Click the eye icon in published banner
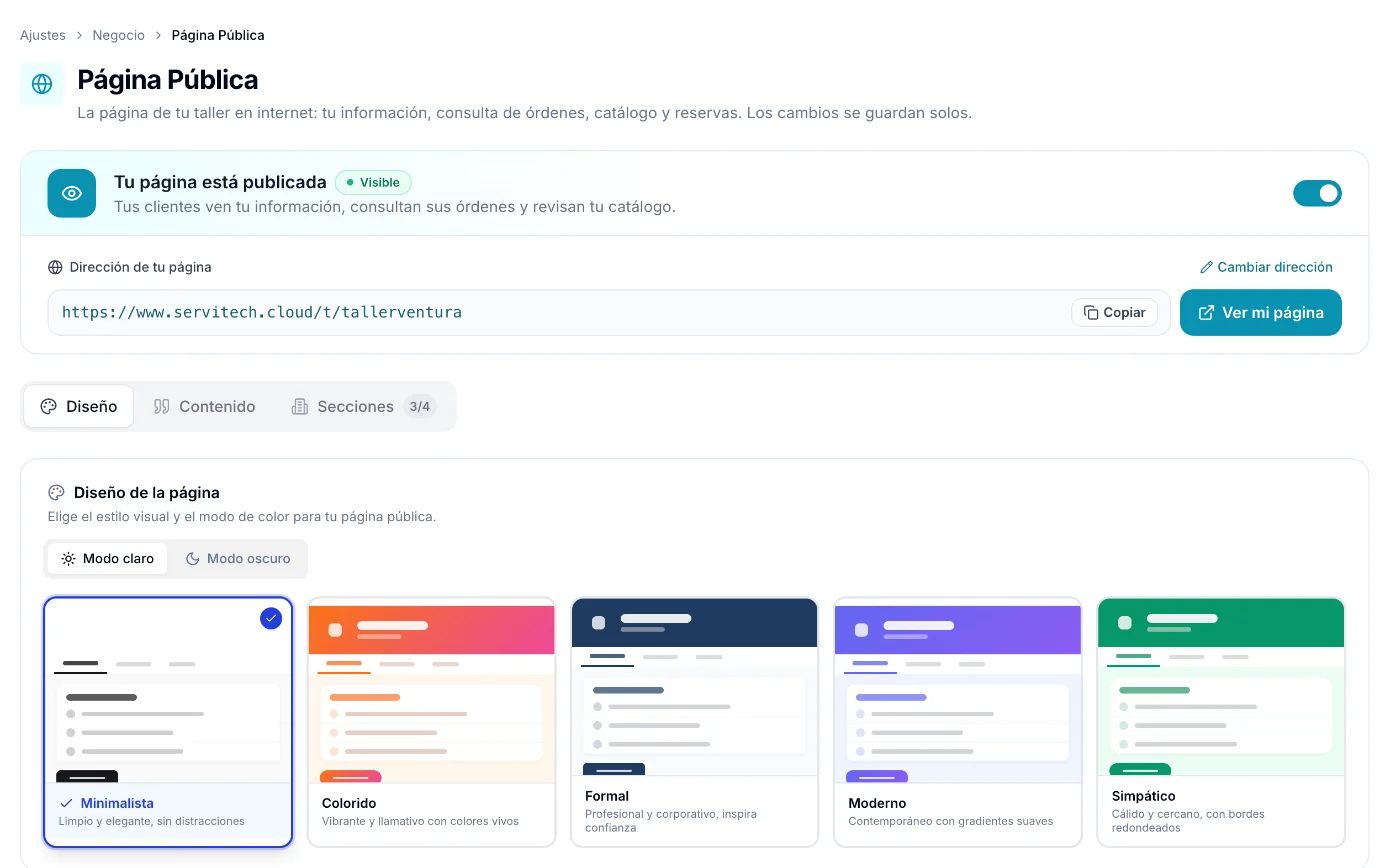The height and width of the screenshot is (868, 1396). click(72, 193)
